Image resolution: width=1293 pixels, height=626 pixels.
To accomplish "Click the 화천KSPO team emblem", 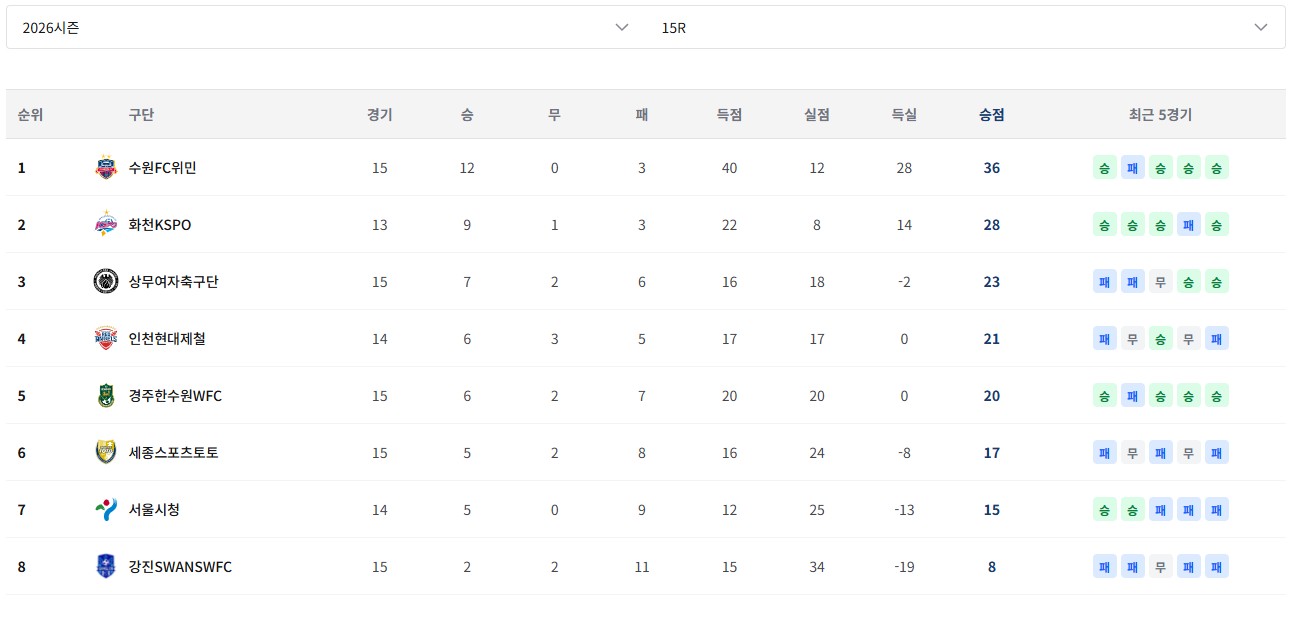I will click(x=105, y=225).
